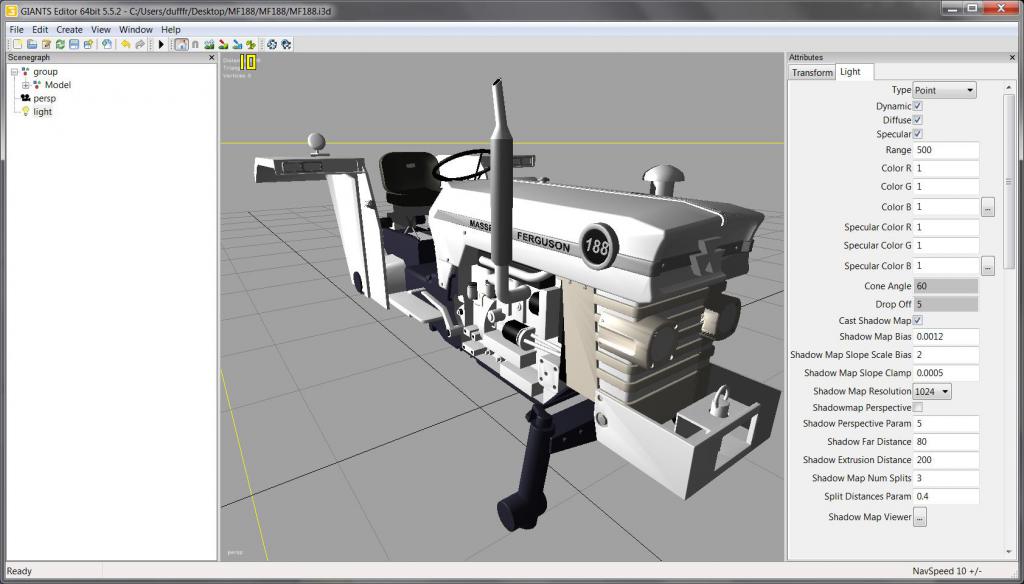1024x584 pixels.
Task: Click the Color R input field
Action: [x=946, y=169]
